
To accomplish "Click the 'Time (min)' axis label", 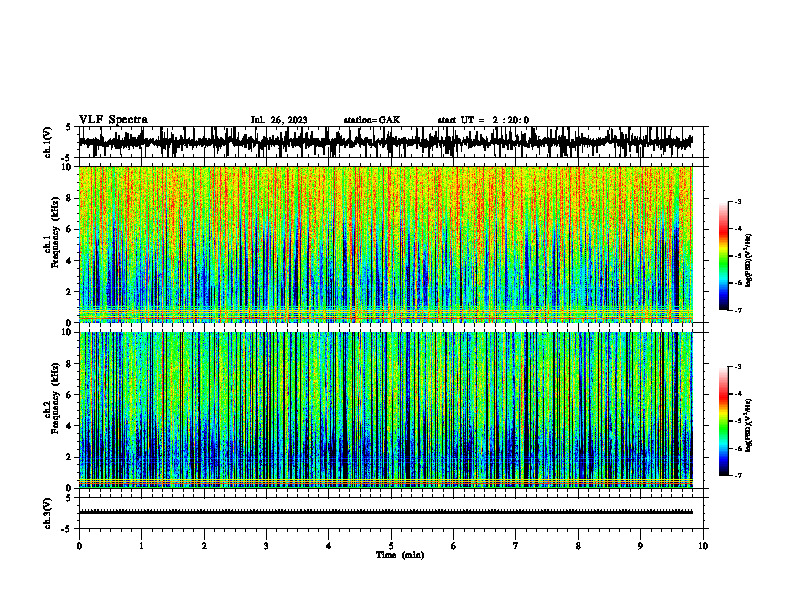I will [x=400, y=555].
